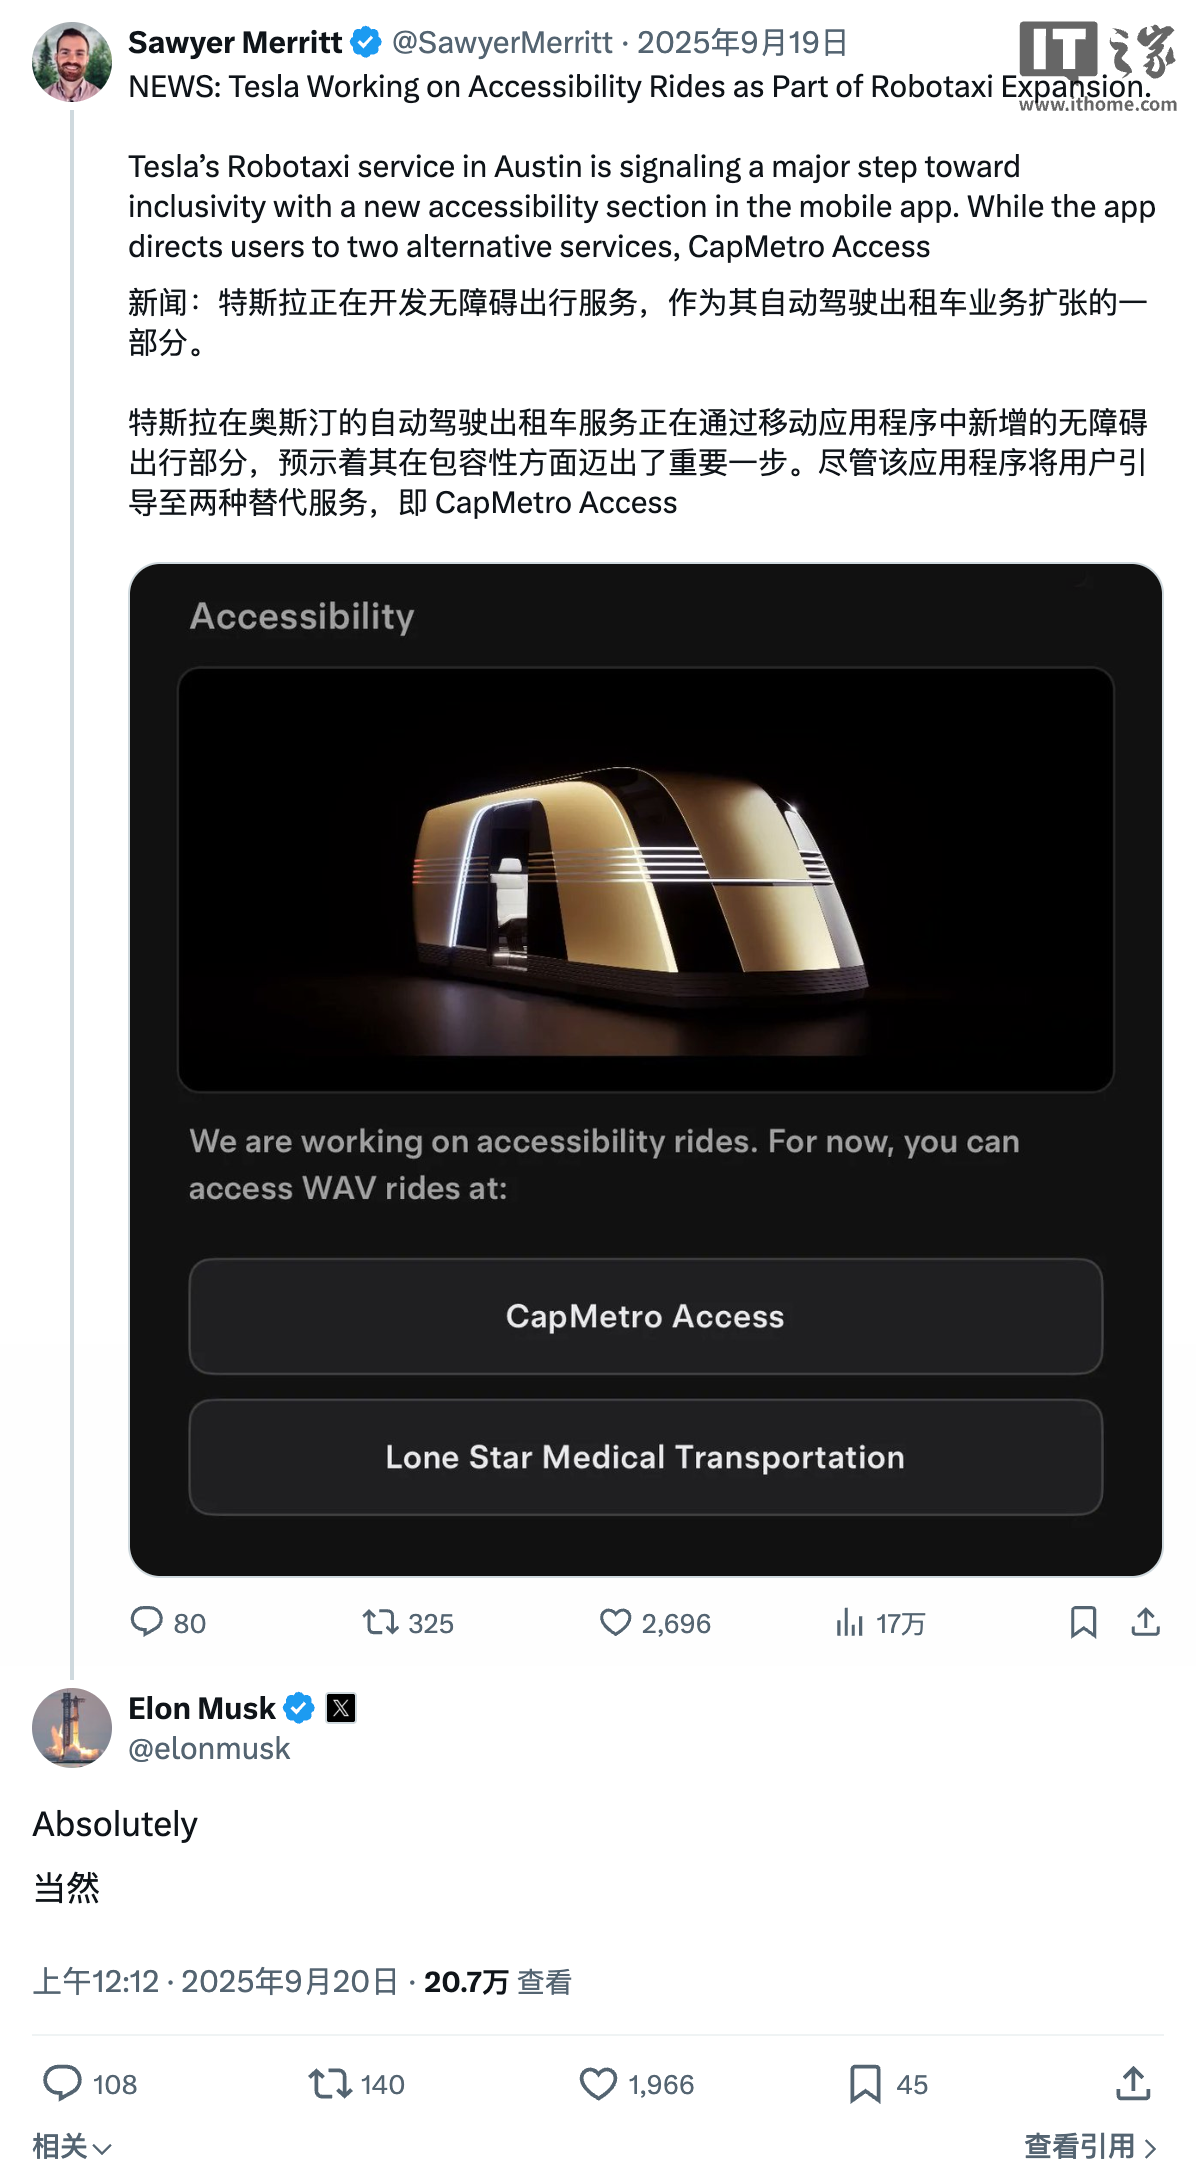
Task: Retweet Sawyer Merritt's post with 325 reposts
Action: (380, 1621)
